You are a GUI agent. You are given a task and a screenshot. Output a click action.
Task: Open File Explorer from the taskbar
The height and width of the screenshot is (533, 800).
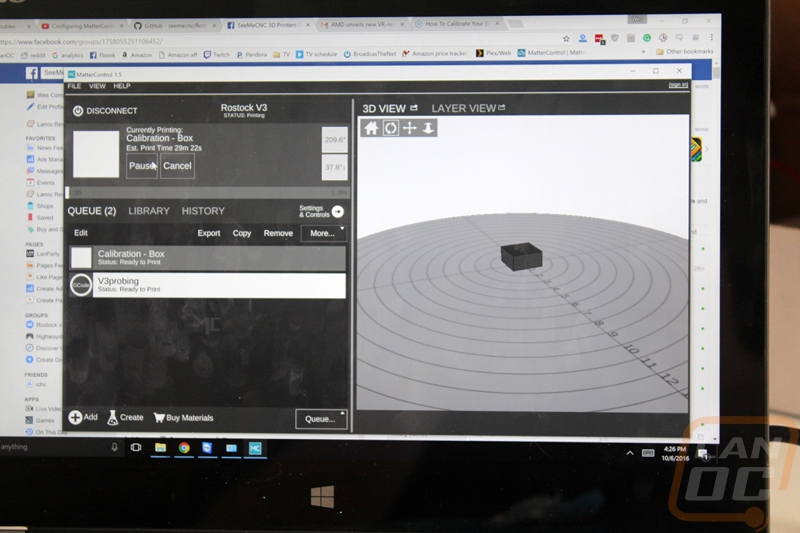click(x=160, y=448)
